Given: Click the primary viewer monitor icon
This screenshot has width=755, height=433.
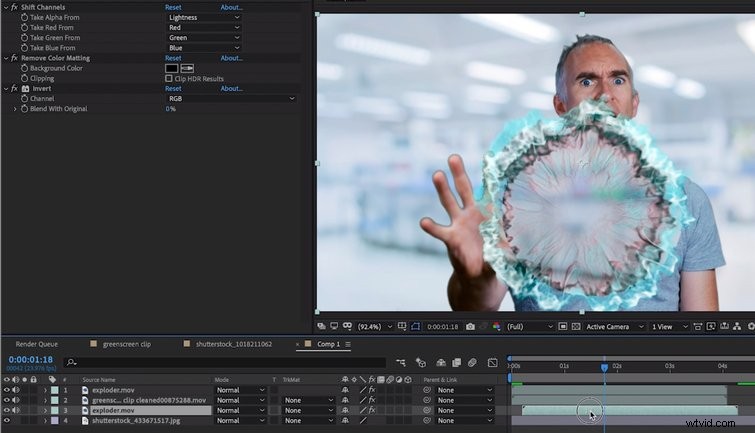Looking at the screenshot, I should [x=334, y=327].
